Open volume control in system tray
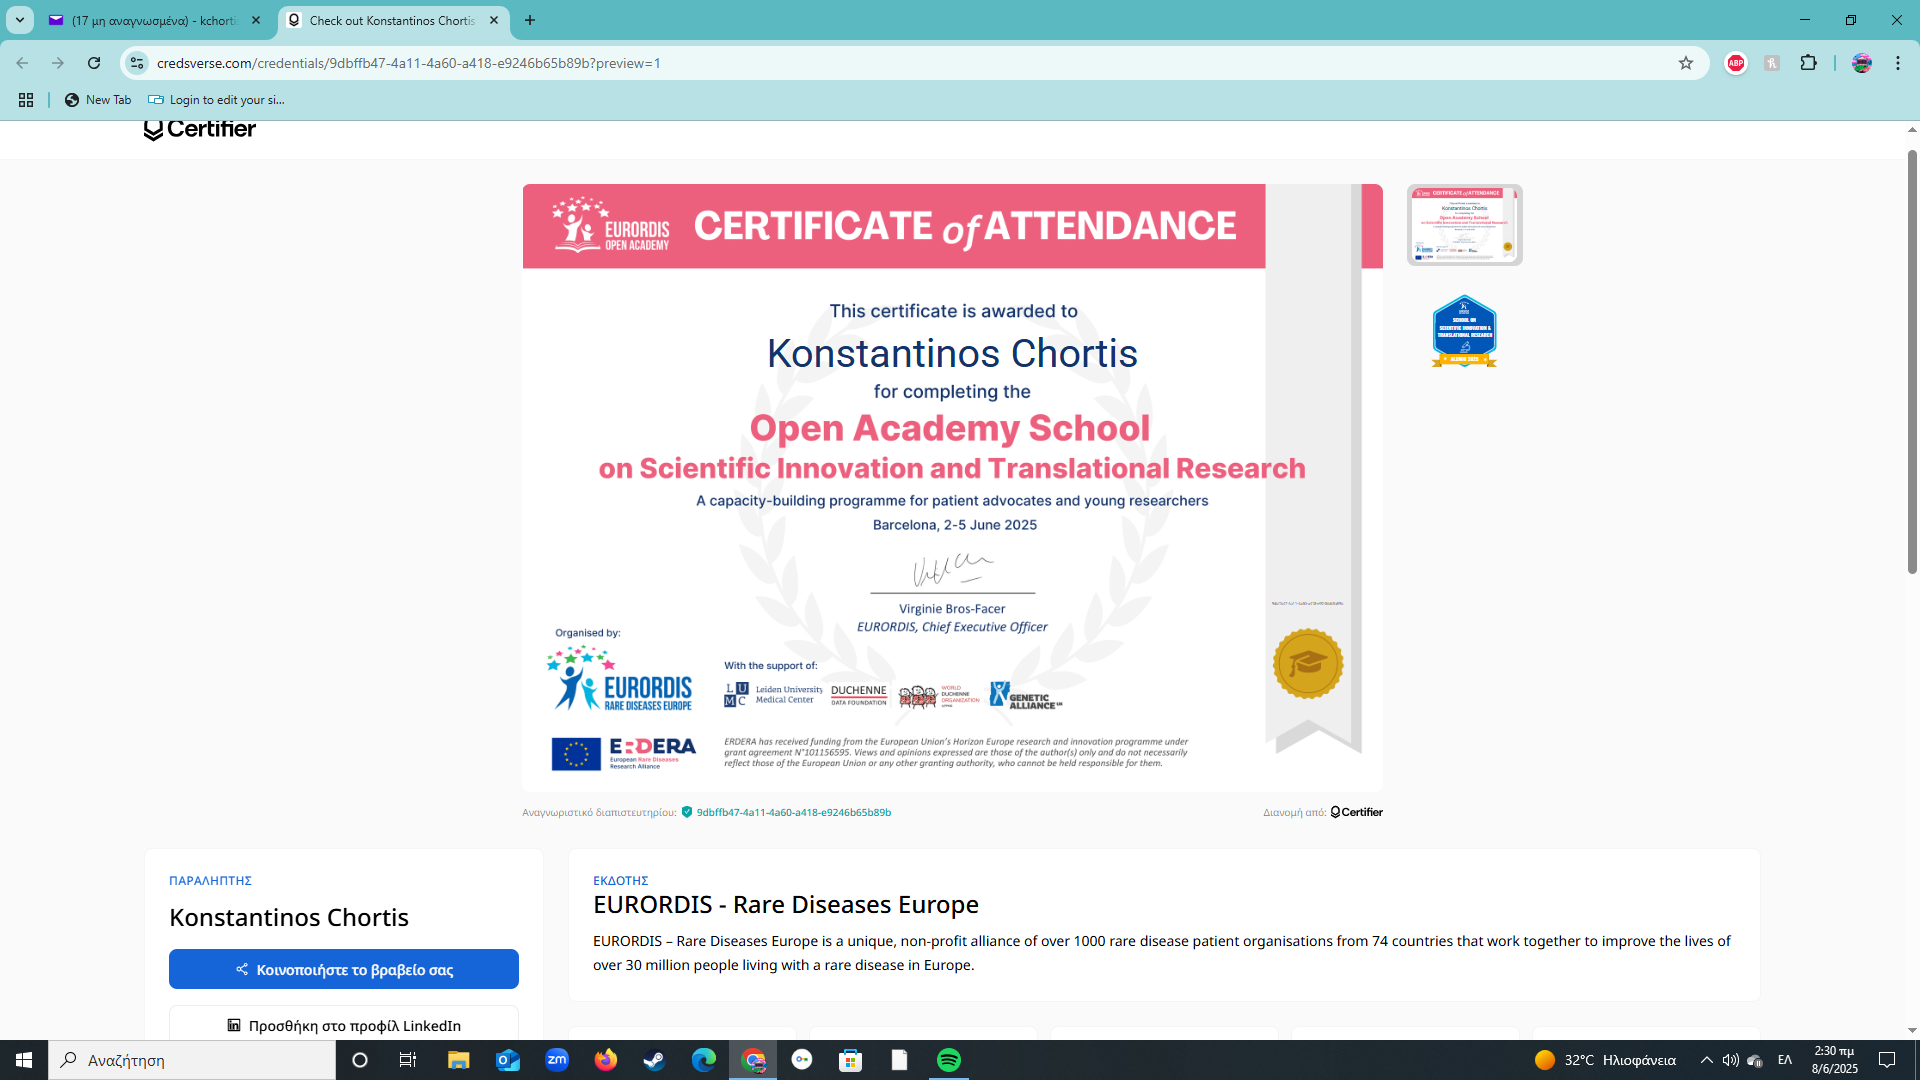 [x=1731, y=1060]
